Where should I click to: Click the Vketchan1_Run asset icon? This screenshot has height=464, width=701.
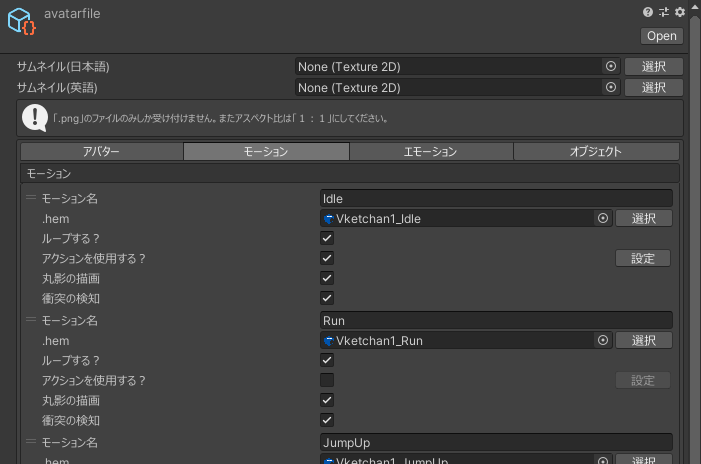pyautogui.click(x=329, y=341)
